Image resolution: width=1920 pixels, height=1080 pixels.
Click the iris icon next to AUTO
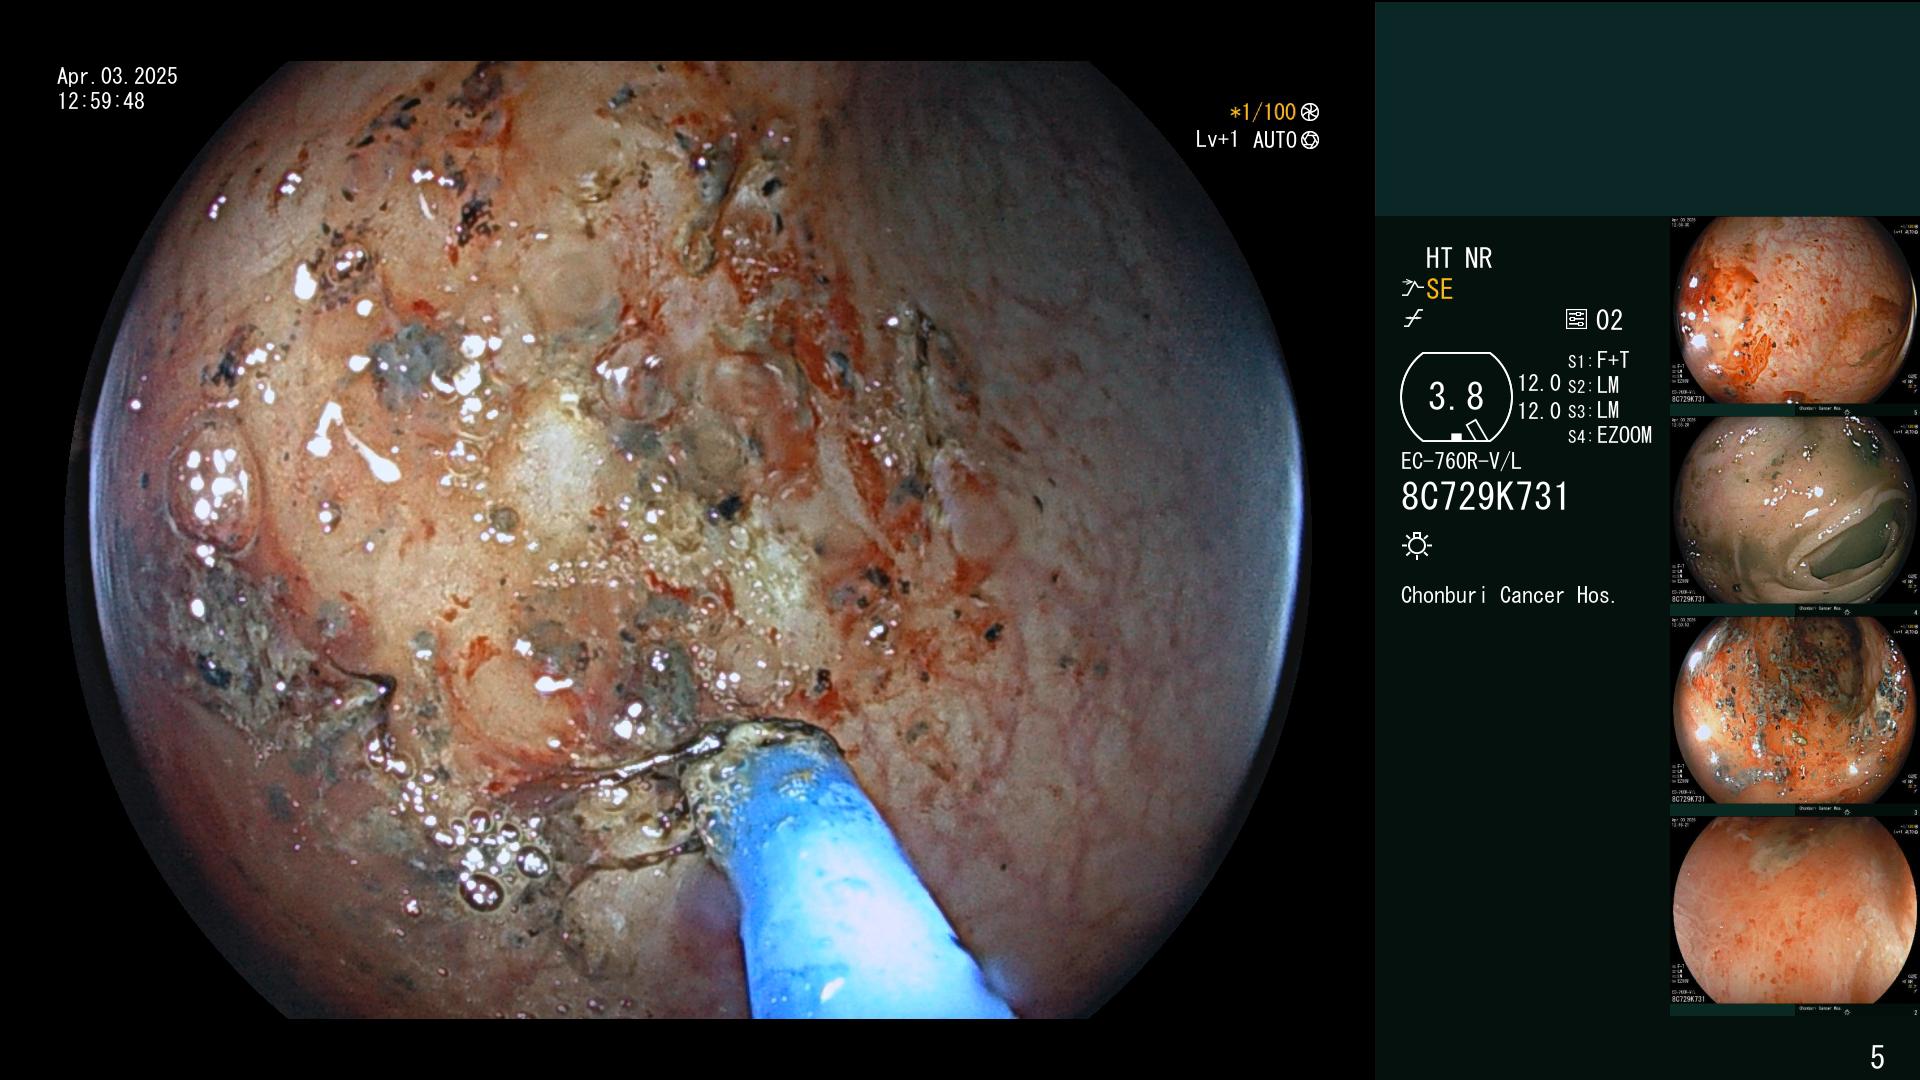tap(1310, 140)
